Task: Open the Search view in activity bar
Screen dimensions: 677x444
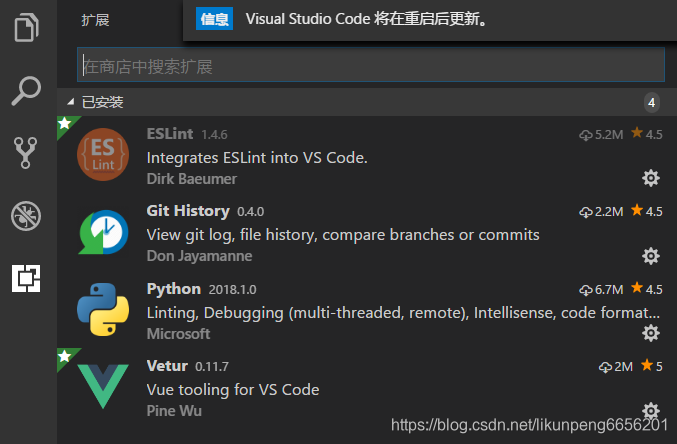Action: pos(26,91)
